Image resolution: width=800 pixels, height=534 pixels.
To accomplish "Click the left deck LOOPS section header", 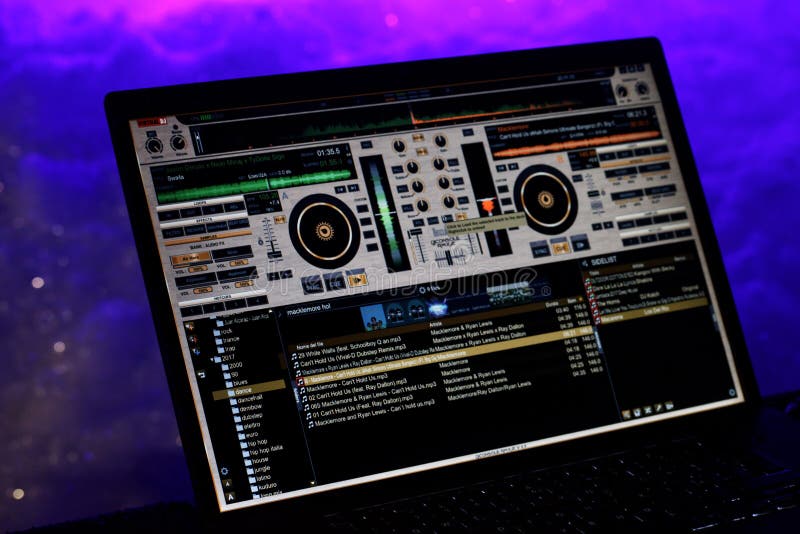I will (201, 204).
